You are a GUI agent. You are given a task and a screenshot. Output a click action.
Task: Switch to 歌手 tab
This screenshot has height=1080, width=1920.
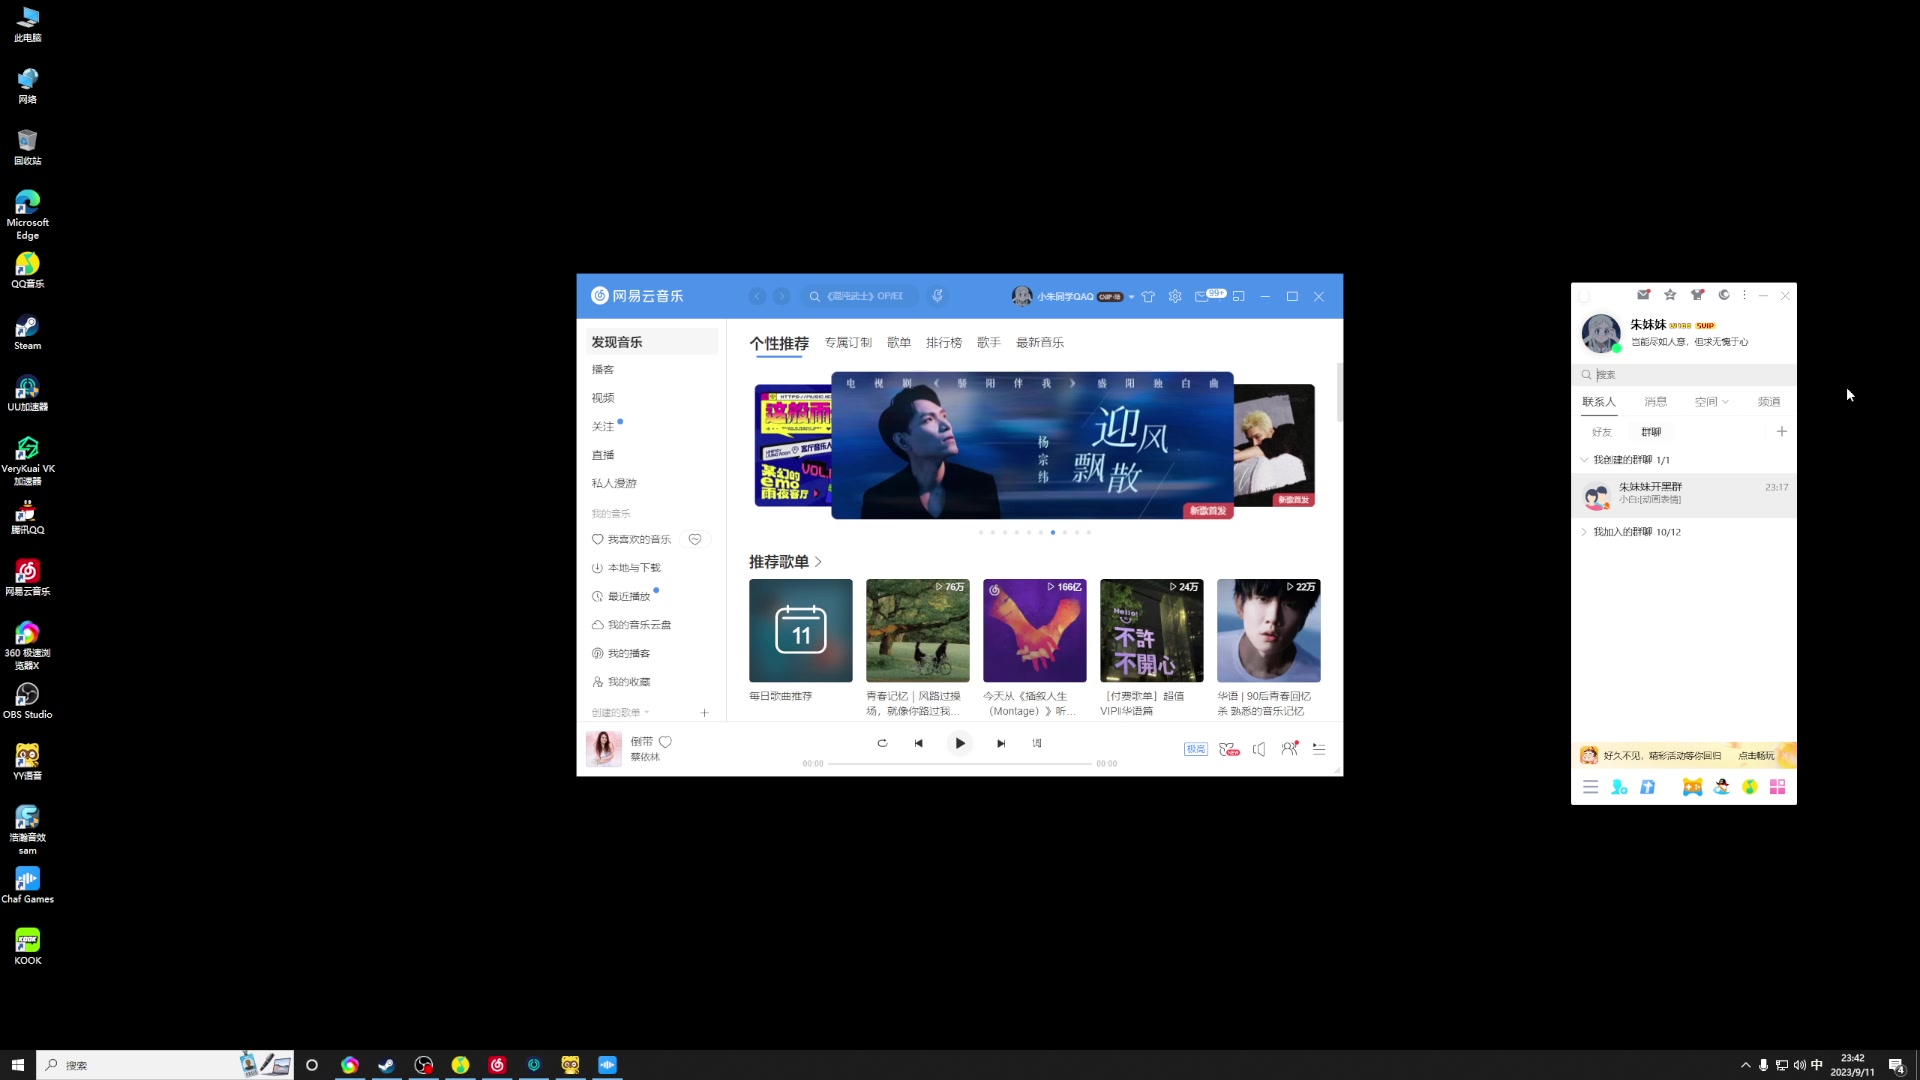pos(989,342)
